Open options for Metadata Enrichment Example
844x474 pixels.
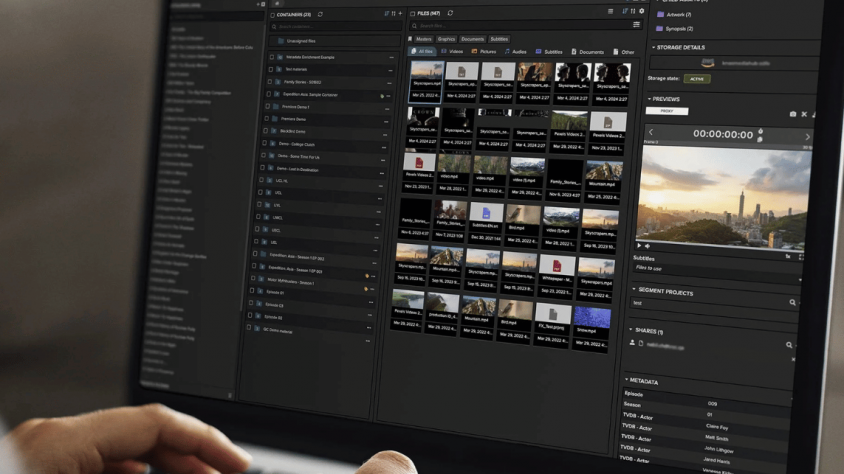391,58
